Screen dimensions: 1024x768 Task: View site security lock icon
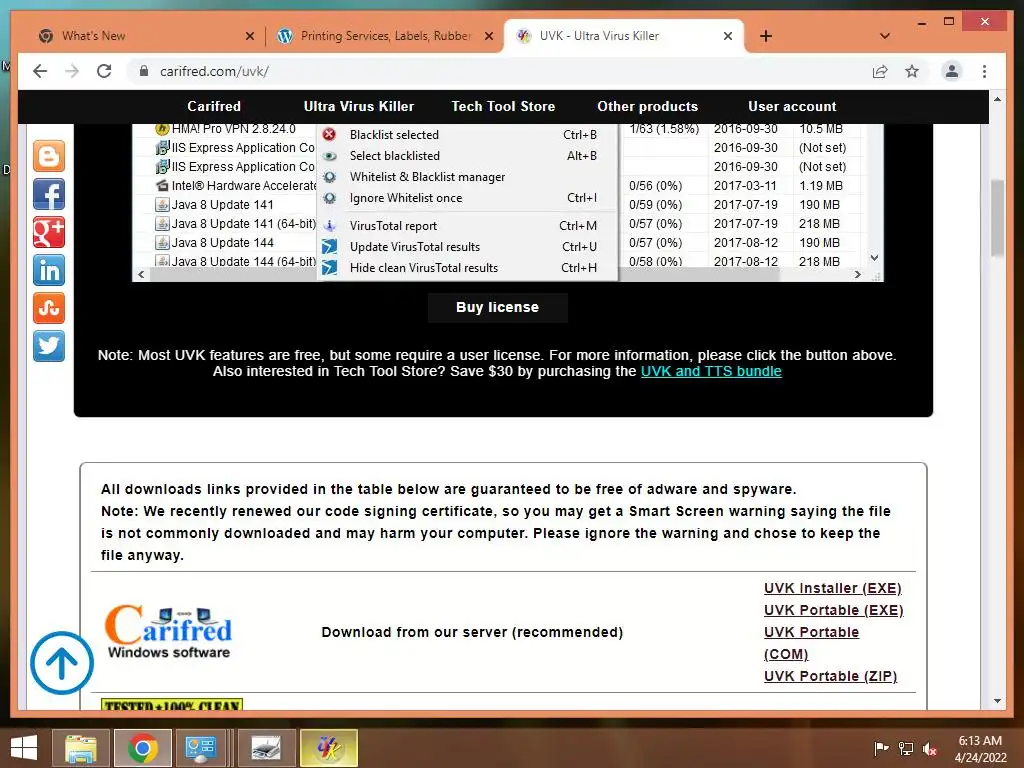point(144,71)
